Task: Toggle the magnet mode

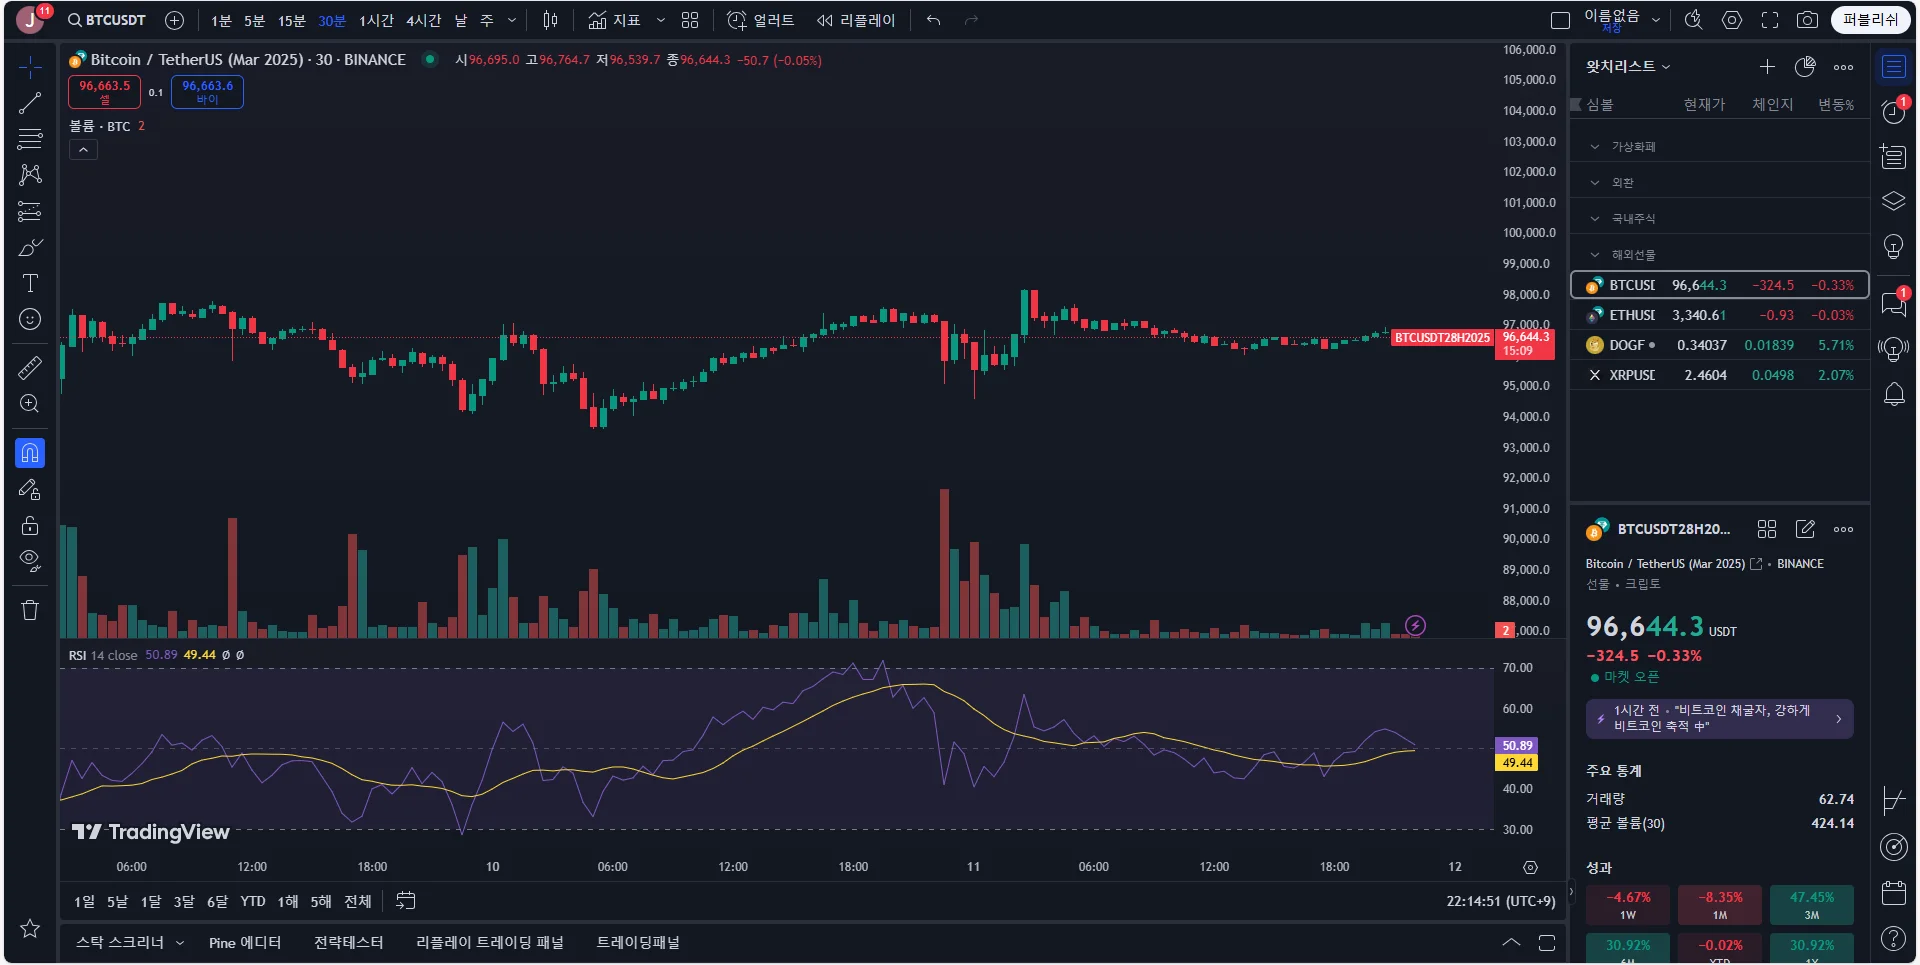Action: click(30, 453)
